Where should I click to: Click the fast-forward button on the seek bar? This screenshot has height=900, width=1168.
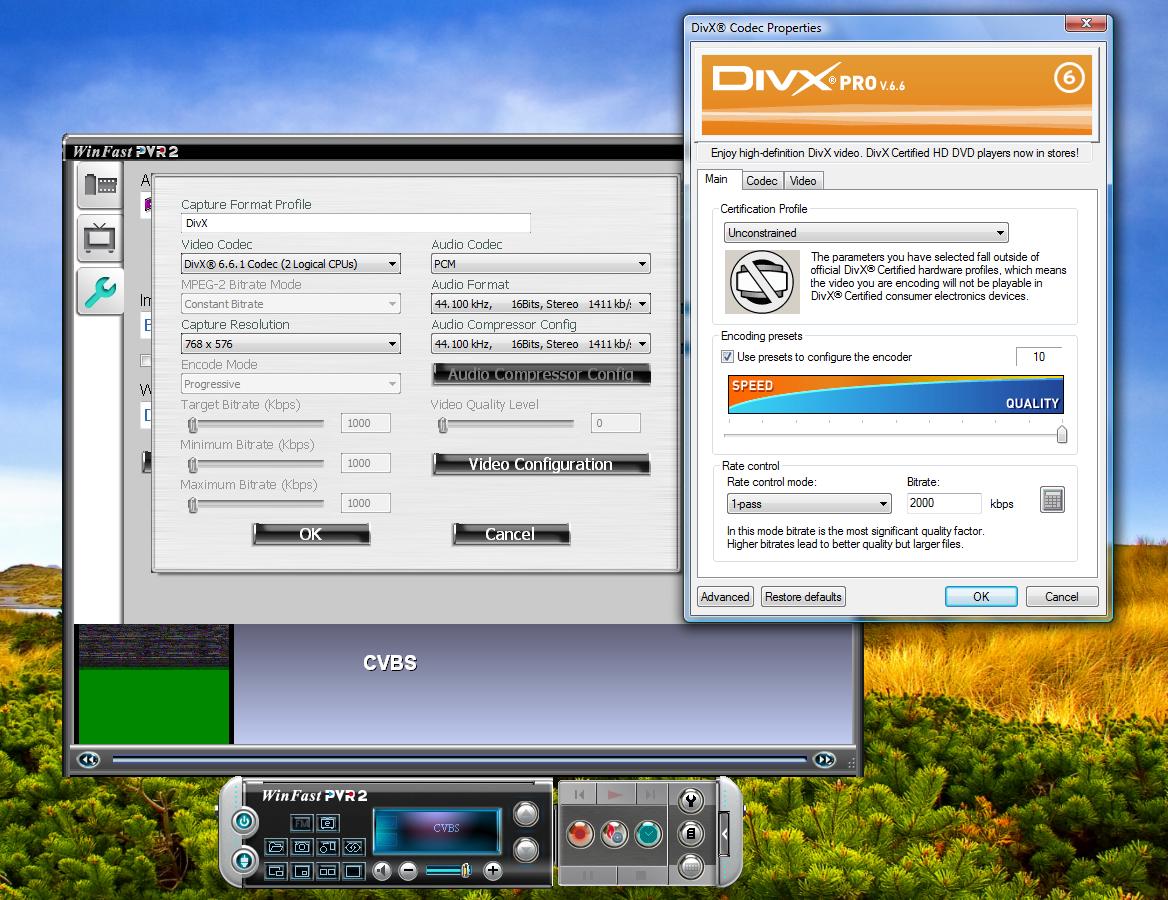tap(825, 760)
